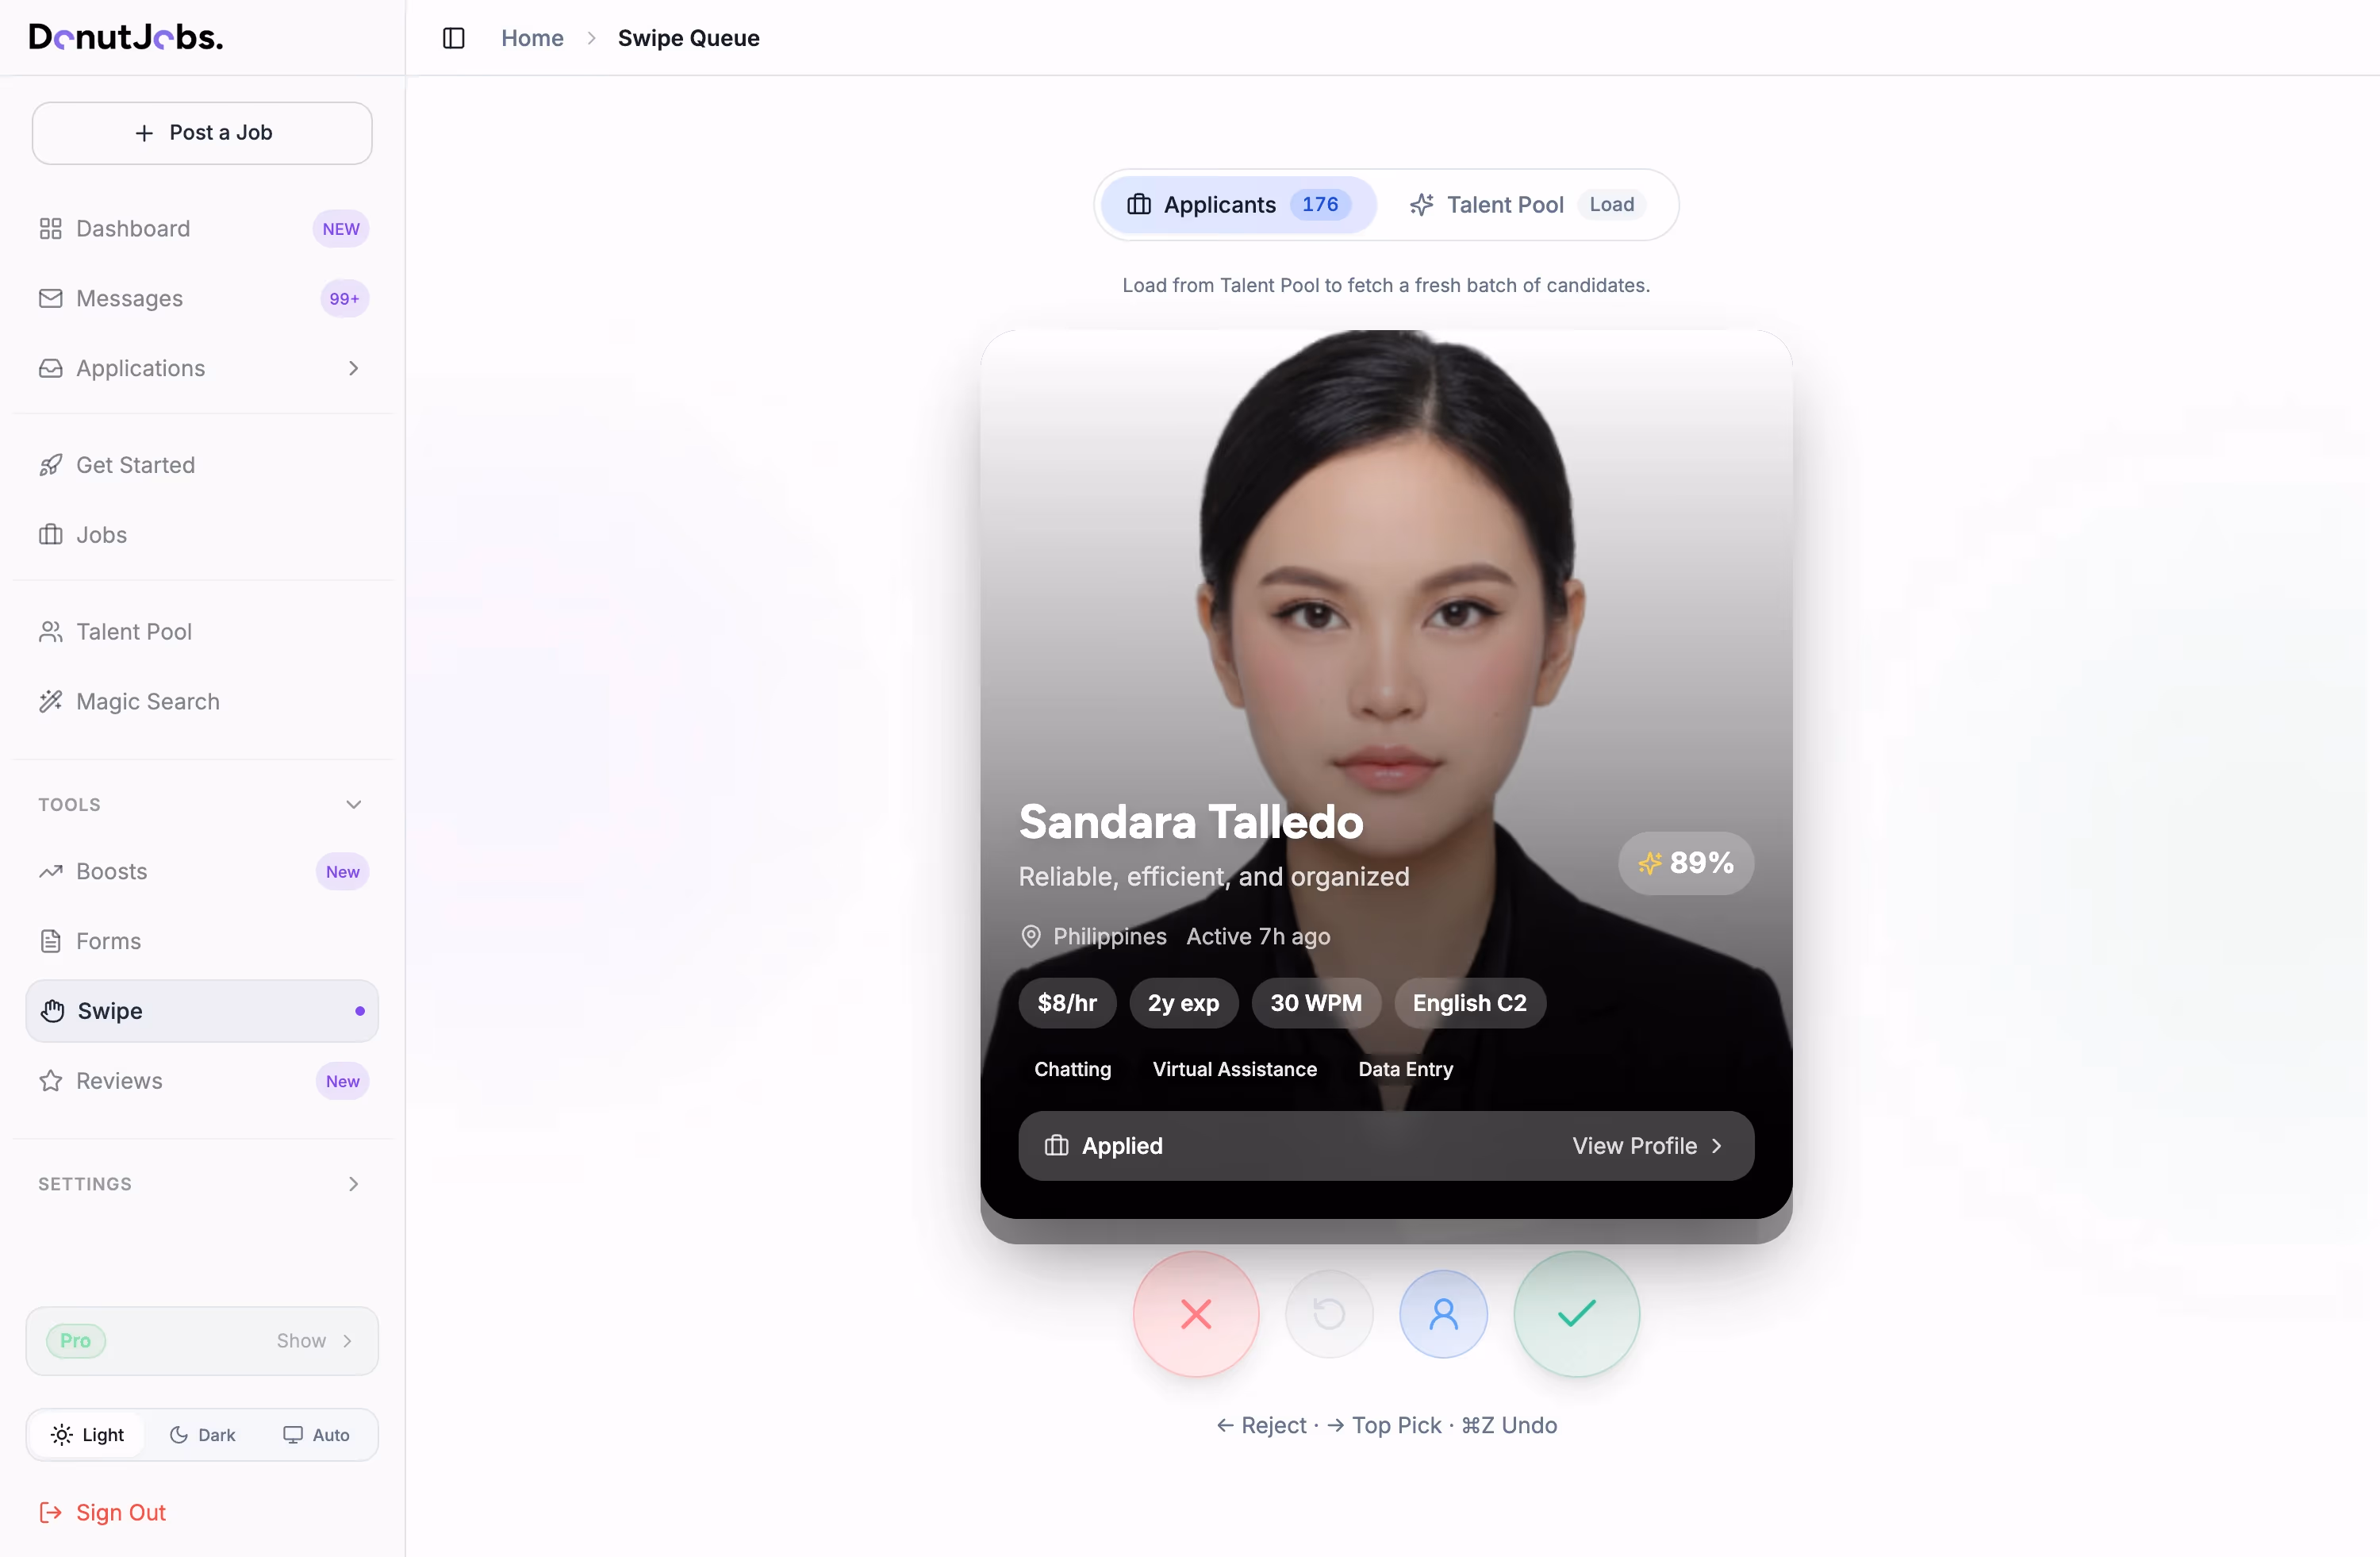
Task: Click the Sandara Talledo name heading
Action: coord(1190,822)
